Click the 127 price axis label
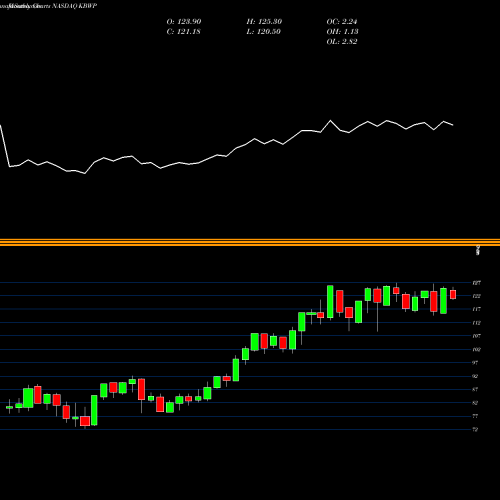Image resolution: width=500 pixels, height=500 pixels. tap(476, 283)
